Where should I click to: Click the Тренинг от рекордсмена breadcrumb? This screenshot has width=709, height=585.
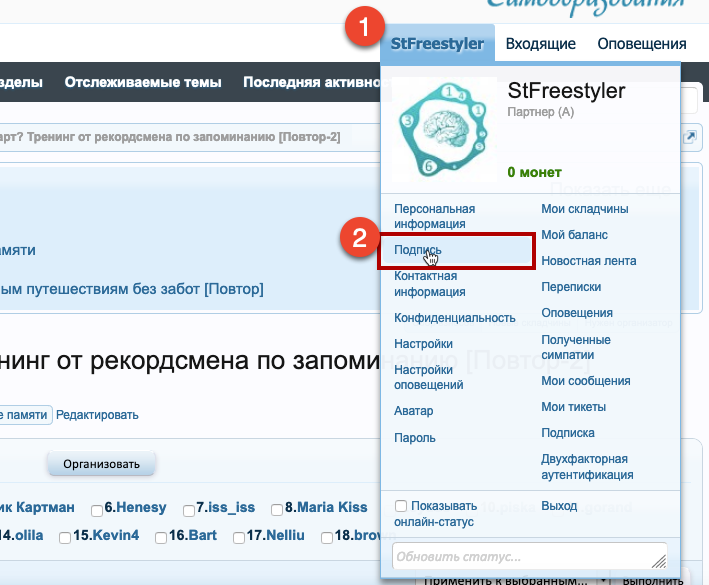click(170, 137)
